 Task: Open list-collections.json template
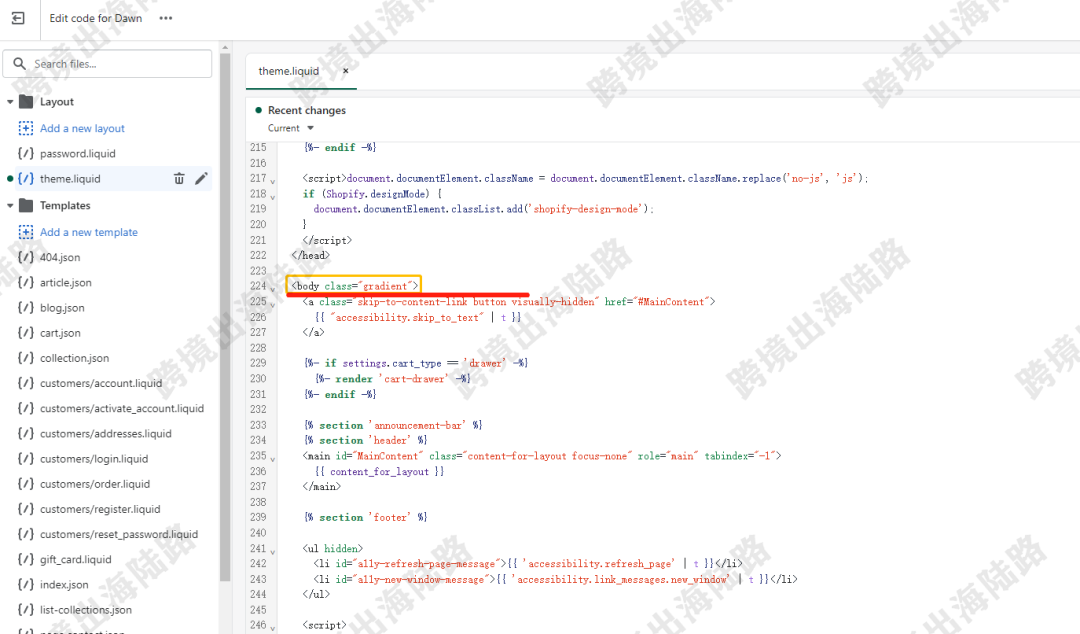85,610
